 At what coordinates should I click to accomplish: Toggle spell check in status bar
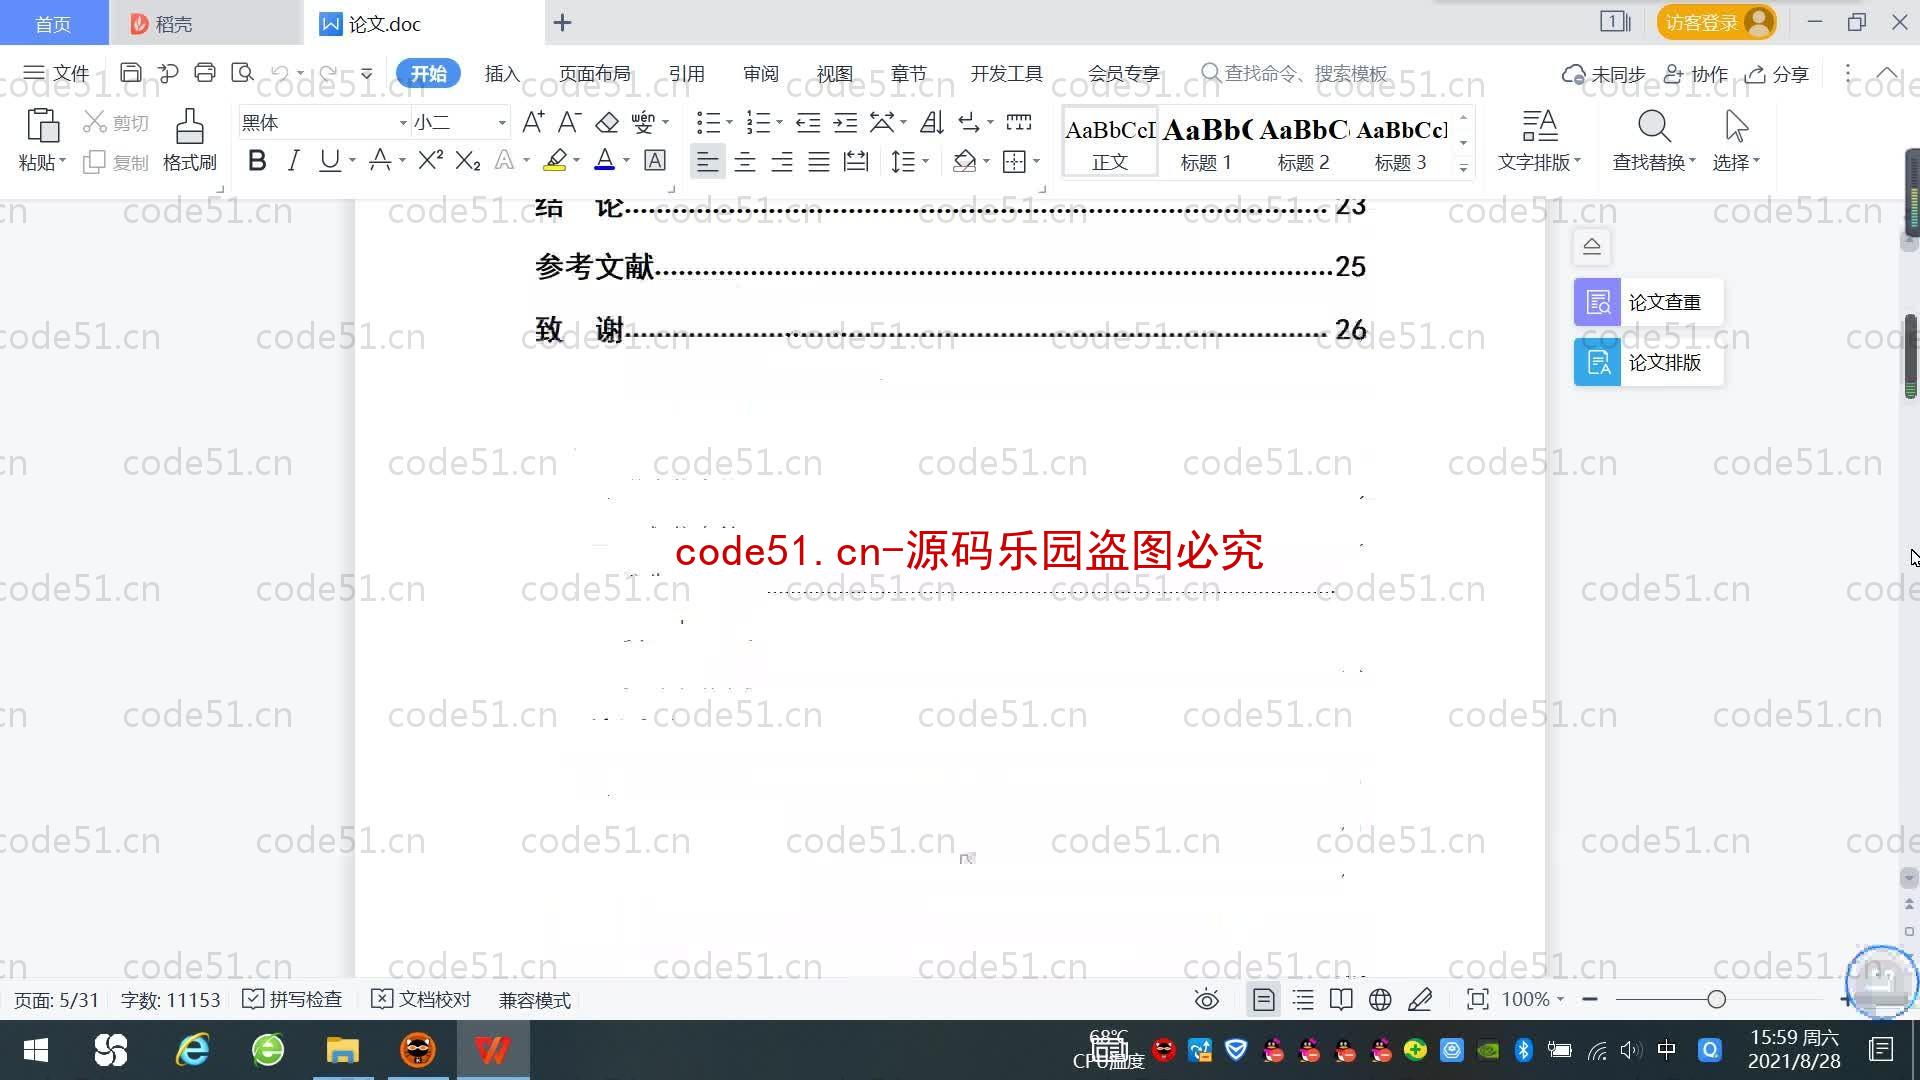click(x=292, y=999)
